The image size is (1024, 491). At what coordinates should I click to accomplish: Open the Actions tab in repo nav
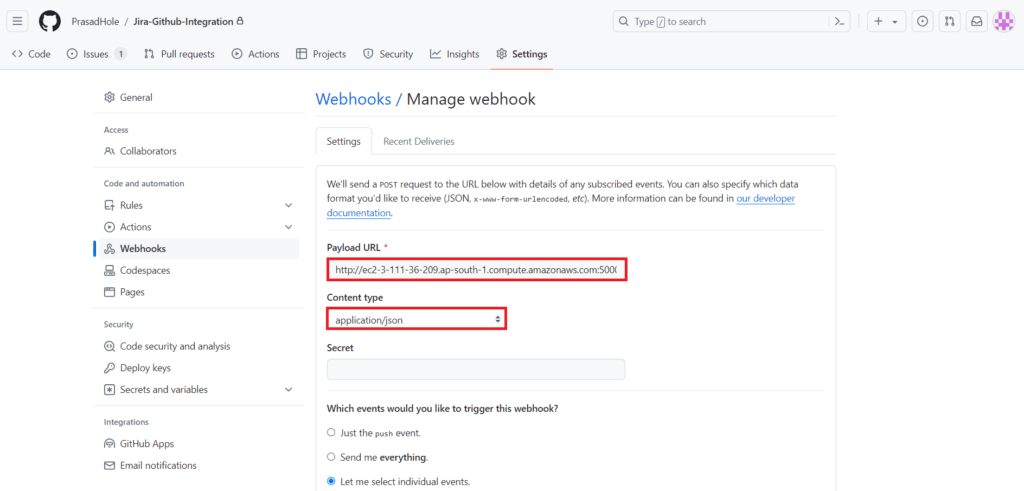click(x=255, y=54)
